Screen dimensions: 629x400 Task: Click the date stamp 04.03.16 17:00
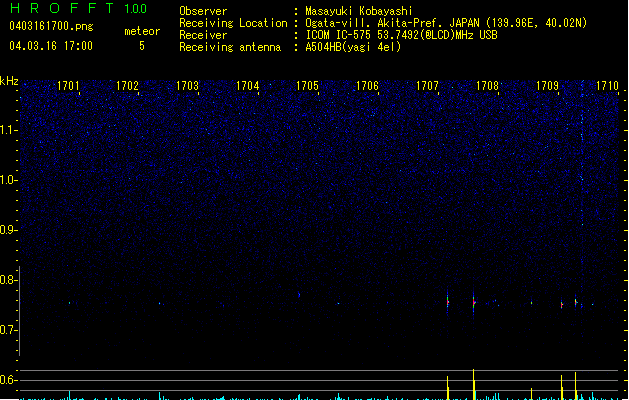(x=51, y=46)
